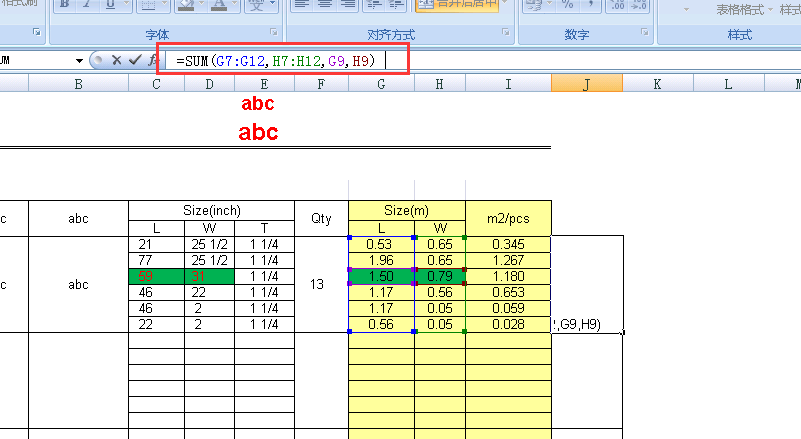
Task: Toggle bold formatting in the ribbon
Action: coord(64,5)
